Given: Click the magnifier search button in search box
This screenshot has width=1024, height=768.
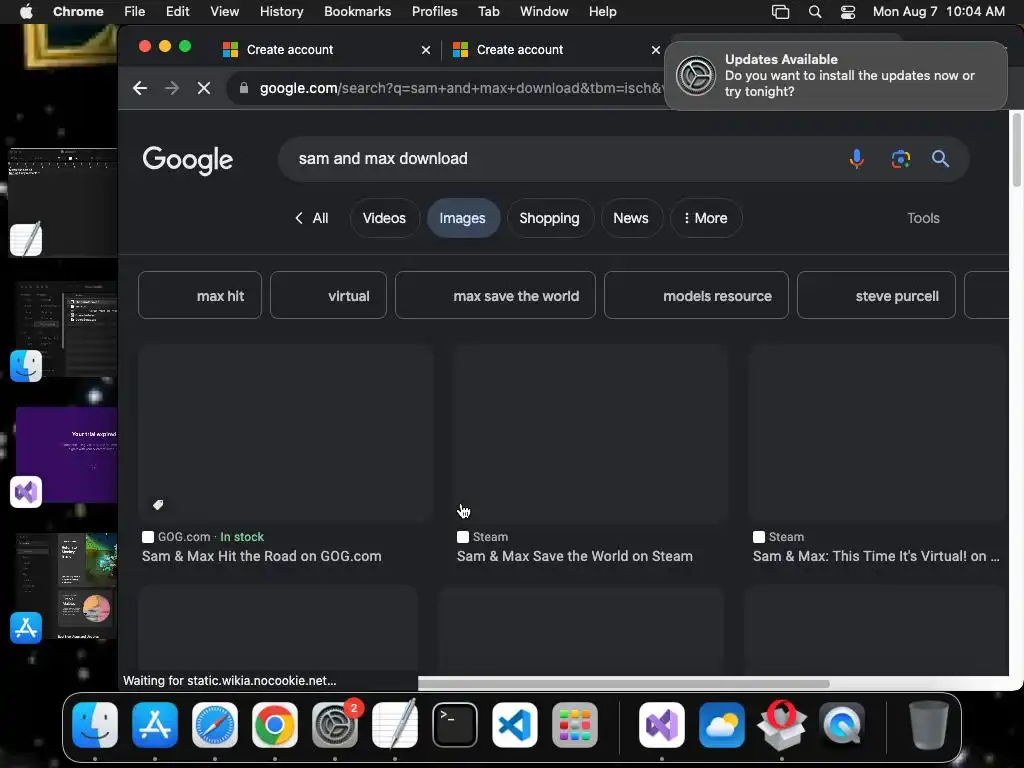Looking at the screenshot, I should (940, 159).
